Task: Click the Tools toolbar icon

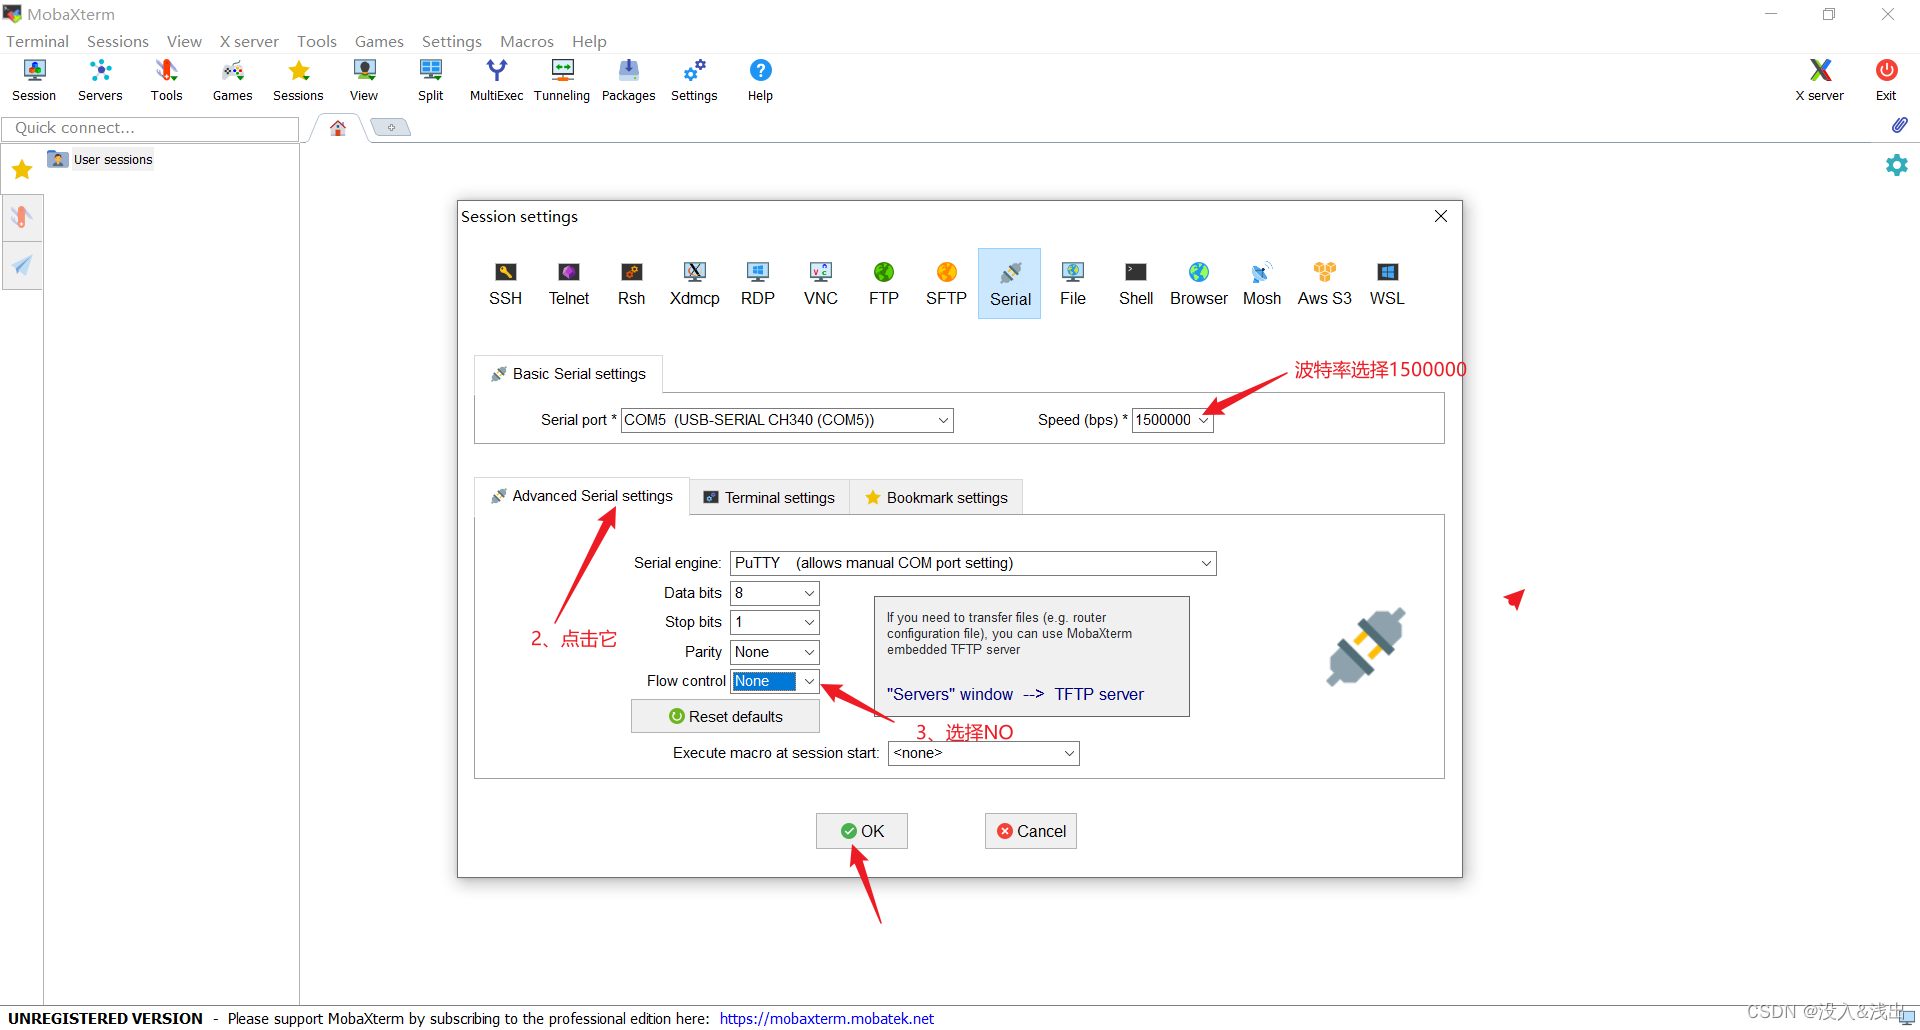Action: point(166,80)
